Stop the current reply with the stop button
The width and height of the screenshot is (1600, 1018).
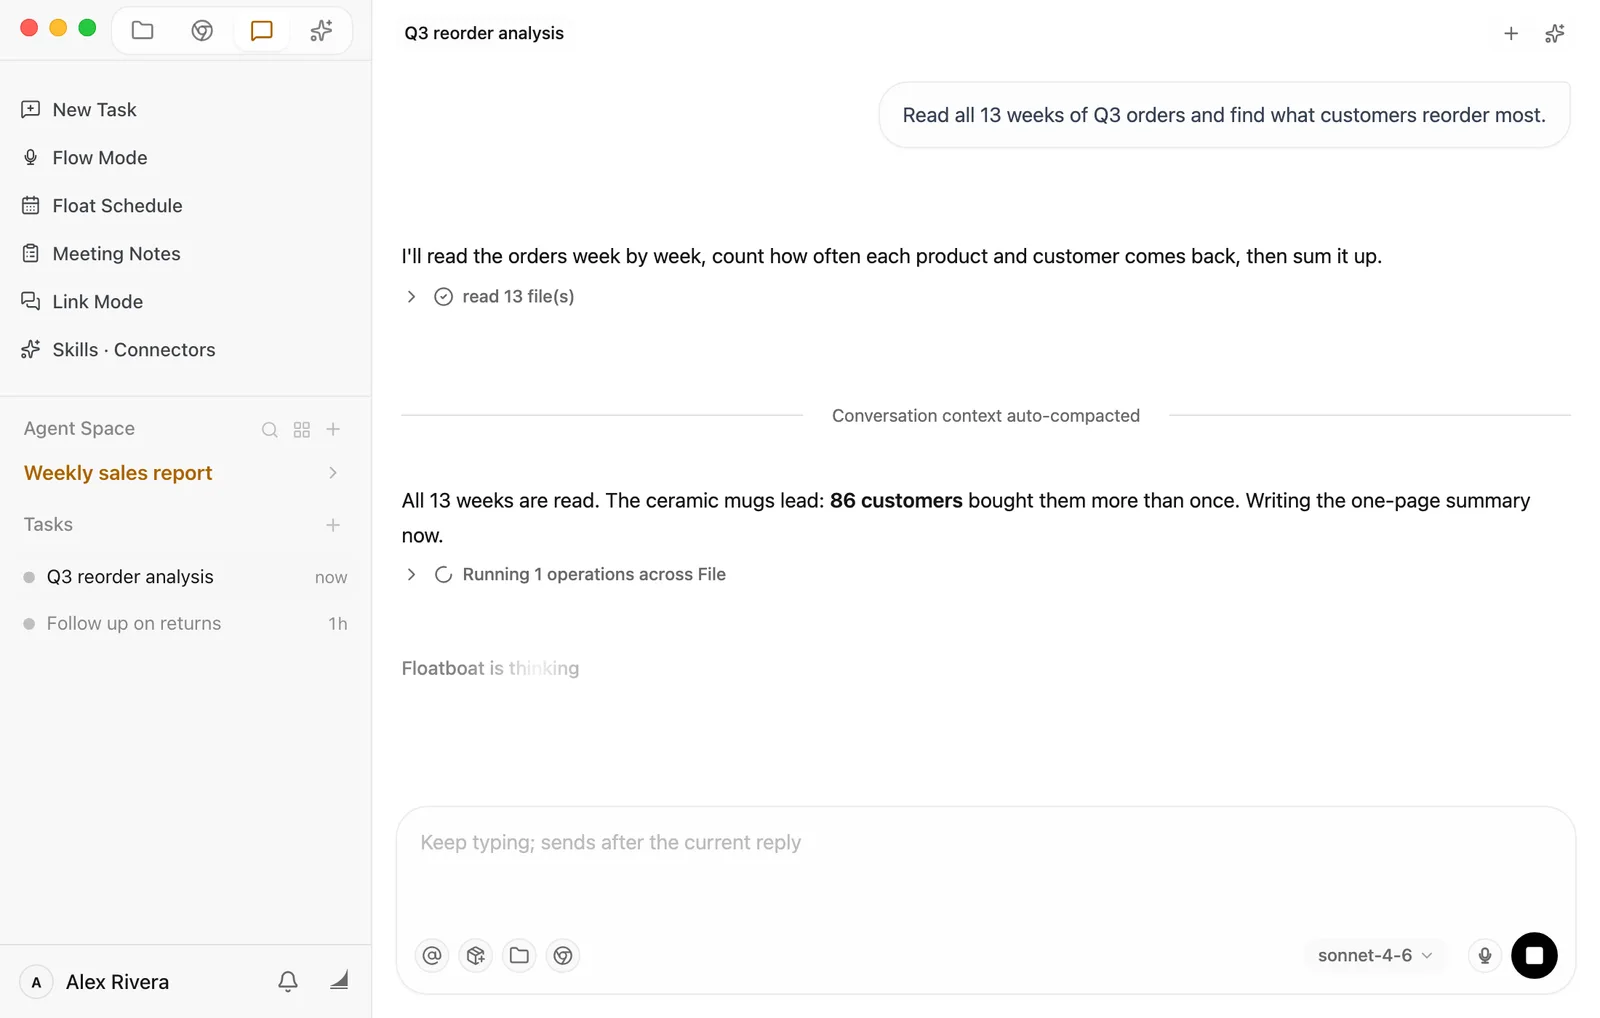(x=1534, y=955)
